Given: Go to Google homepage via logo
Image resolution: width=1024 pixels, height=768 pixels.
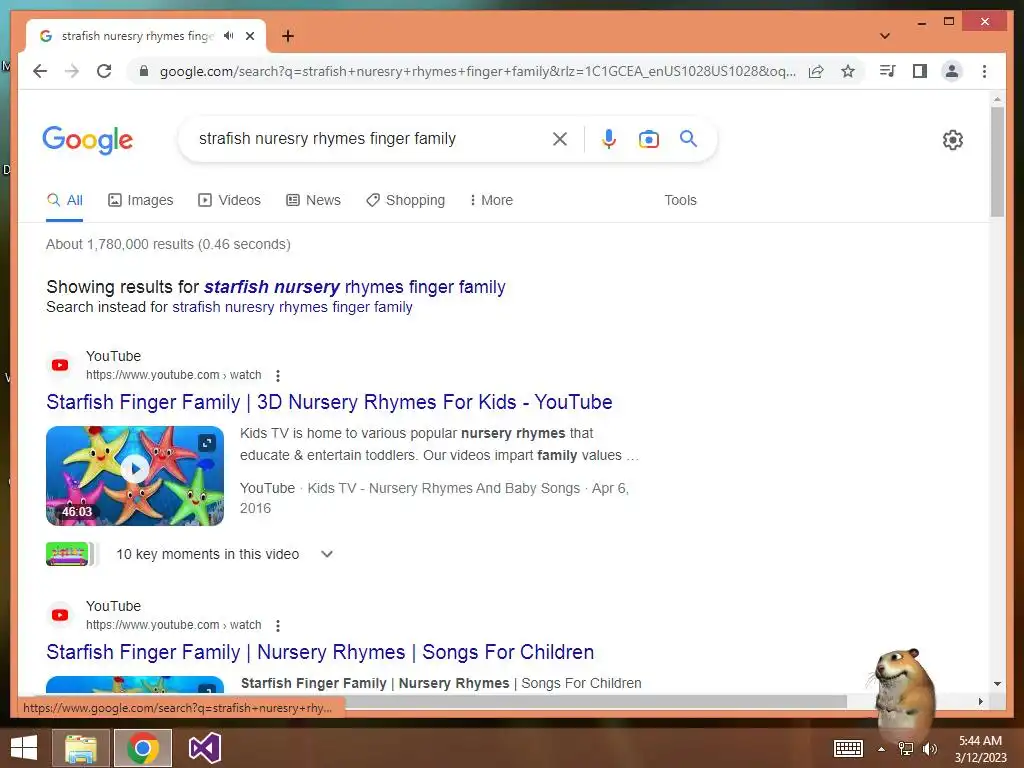Looking at the screenshot, I should point(88,140).
